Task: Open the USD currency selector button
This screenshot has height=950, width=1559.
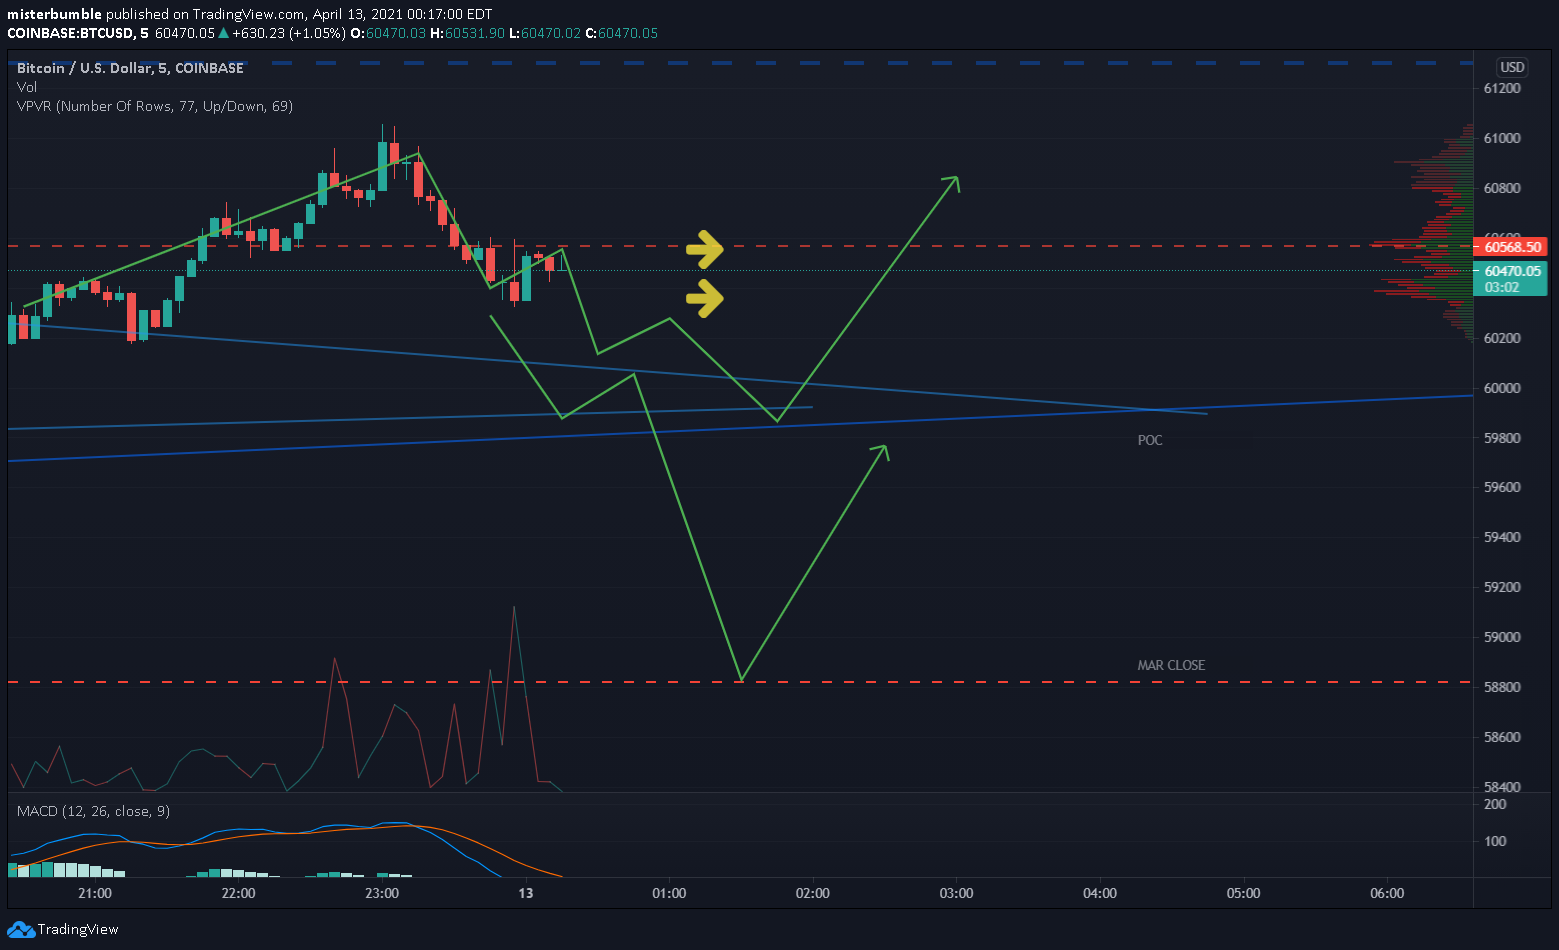Action: [x=1512, y=67]
